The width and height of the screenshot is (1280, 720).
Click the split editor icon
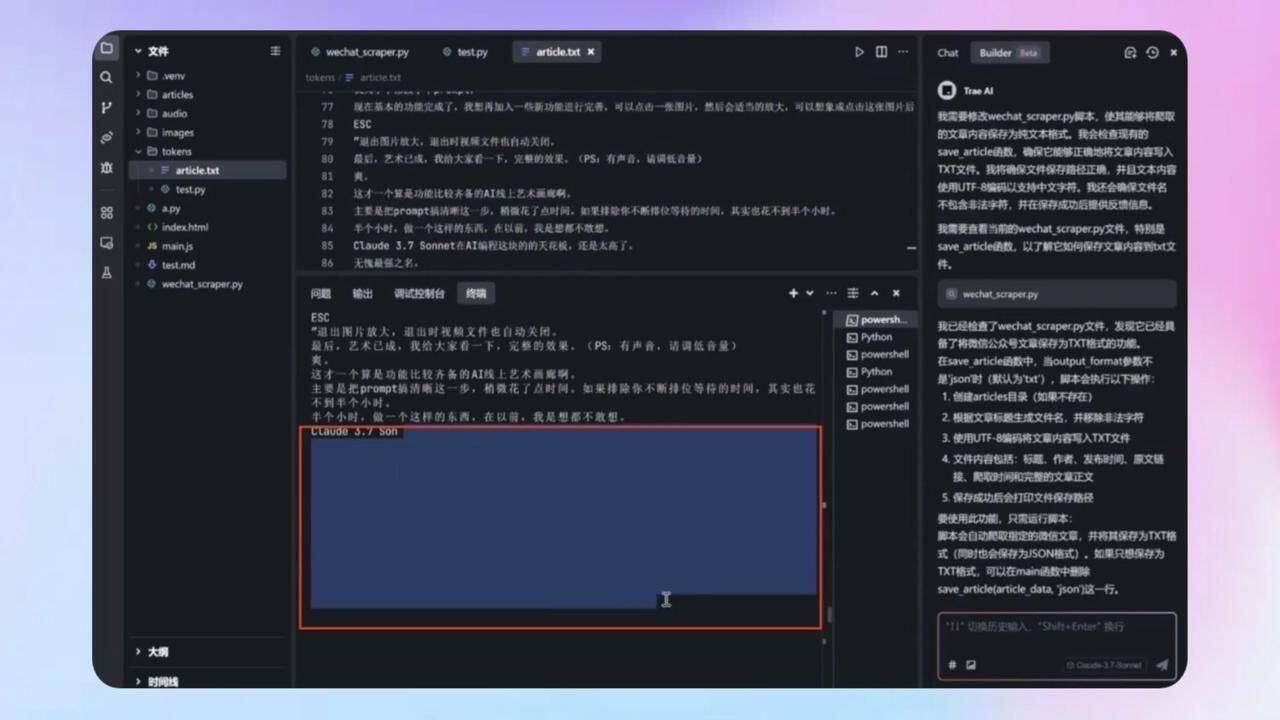tap(881, 52)
